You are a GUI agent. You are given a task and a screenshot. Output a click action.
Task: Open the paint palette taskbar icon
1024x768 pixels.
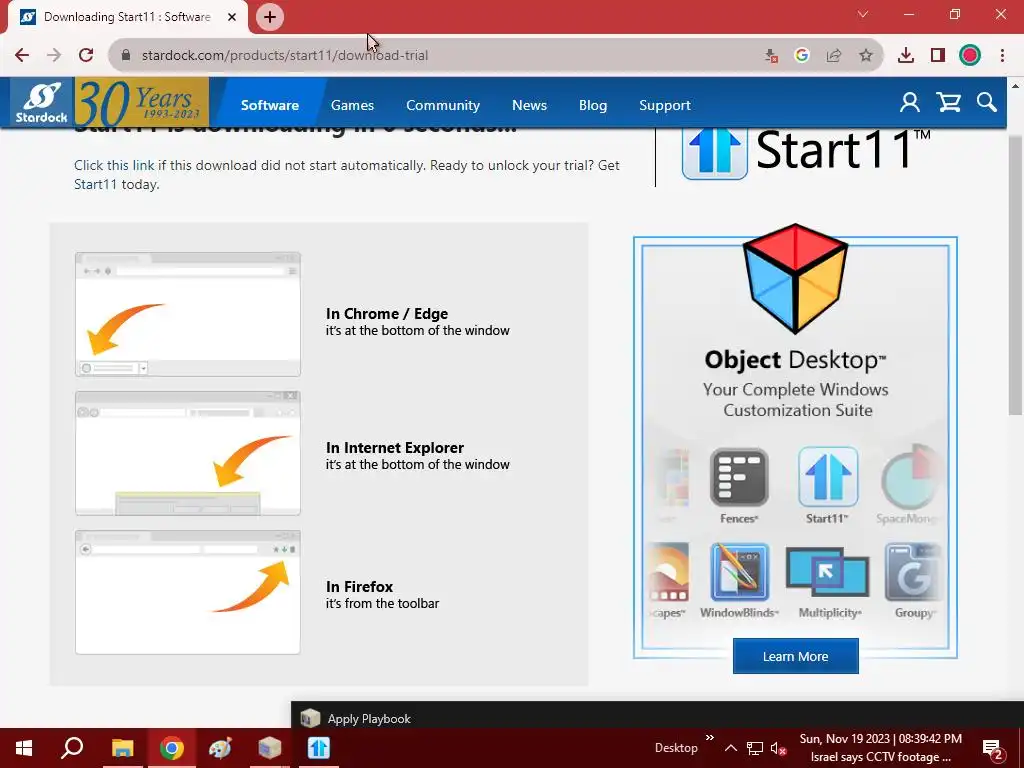pyautogui.click(x=220, y=748)
